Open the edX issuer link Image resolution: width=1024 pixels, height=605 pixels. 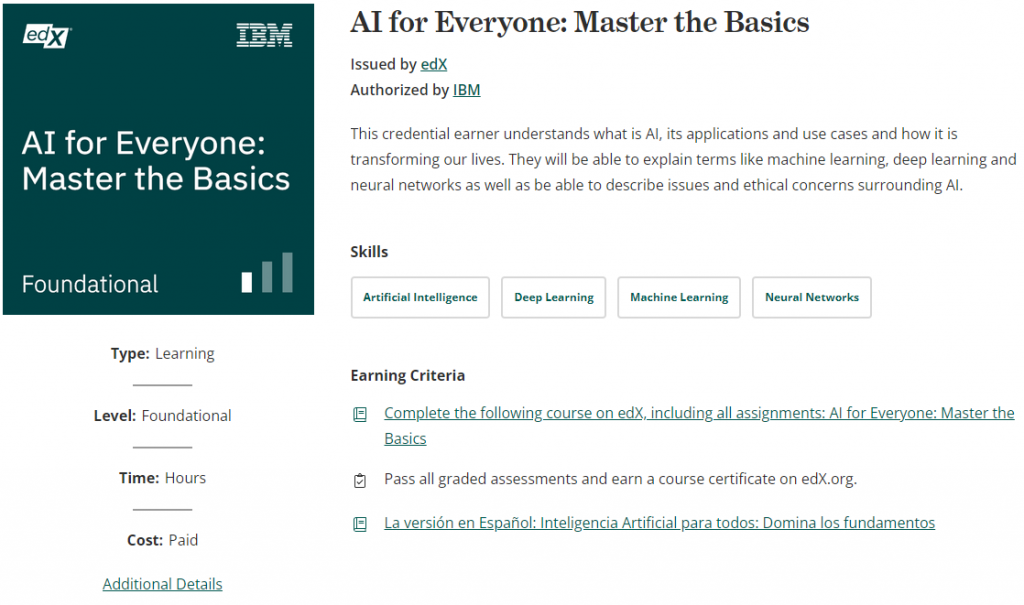(x=433, y=64)
